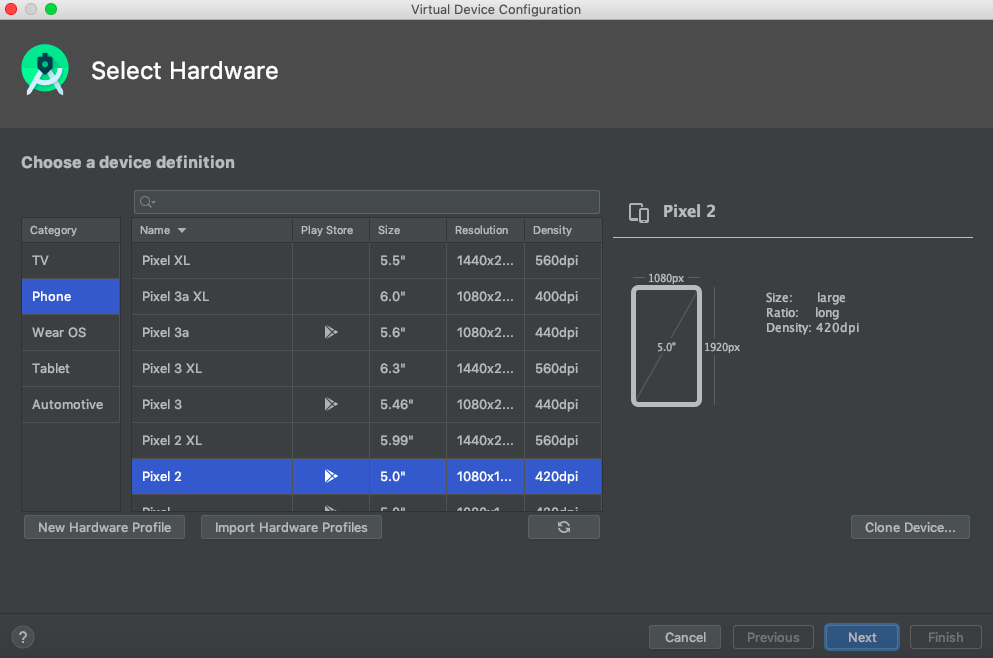This screenshot has width=993, height=658.
Task: Click the search magnifier icon
Action: click(x=147, y=202)
